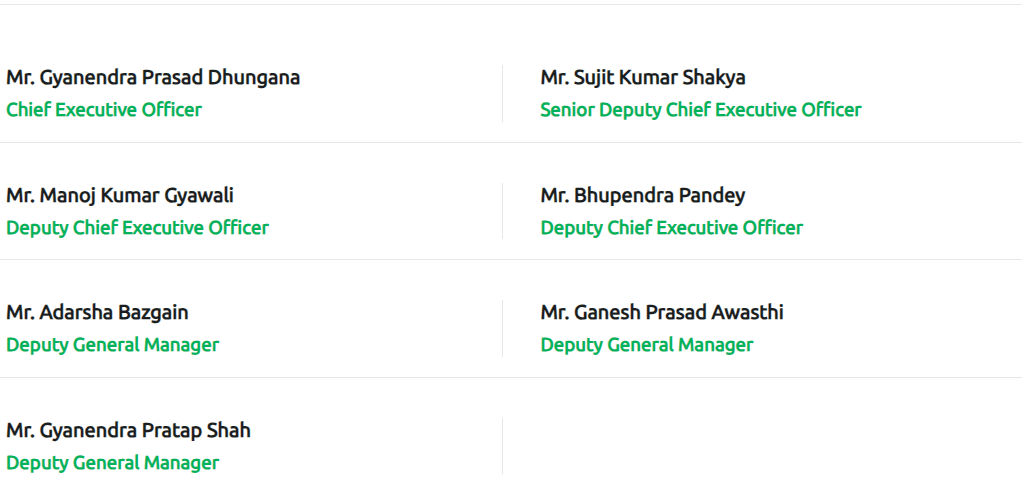Click Deputy General Manager under Gyanendra Shah
This screenshot has width=1022, height=494.
pos(113,463)
